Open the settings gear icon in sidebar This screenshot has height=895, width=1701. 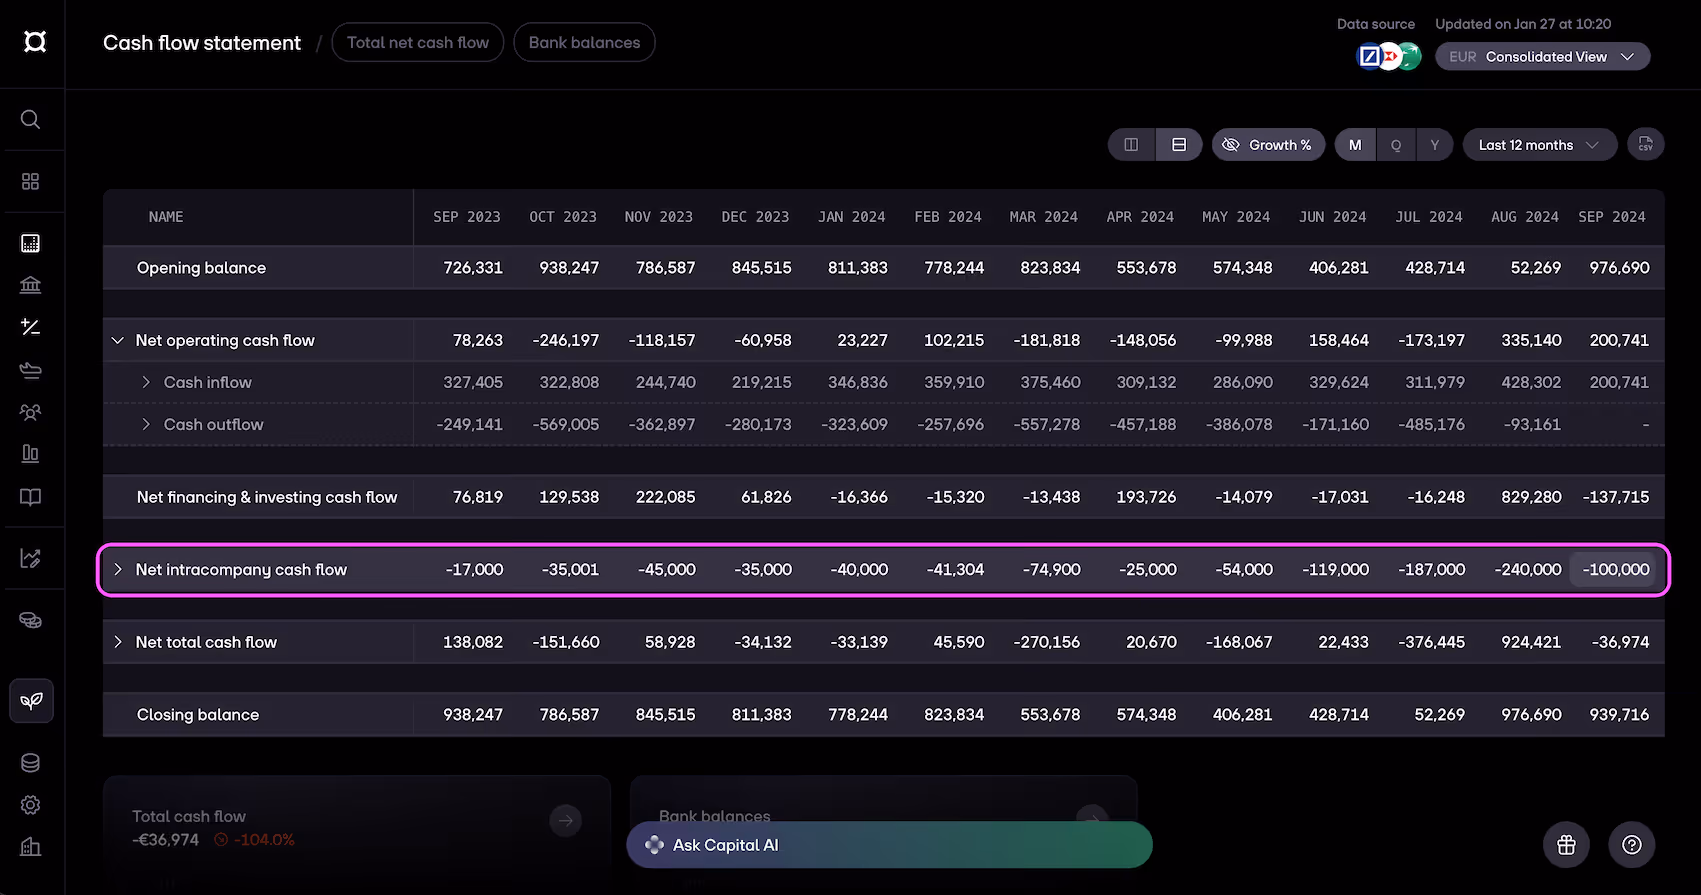(x=31, y=805)
